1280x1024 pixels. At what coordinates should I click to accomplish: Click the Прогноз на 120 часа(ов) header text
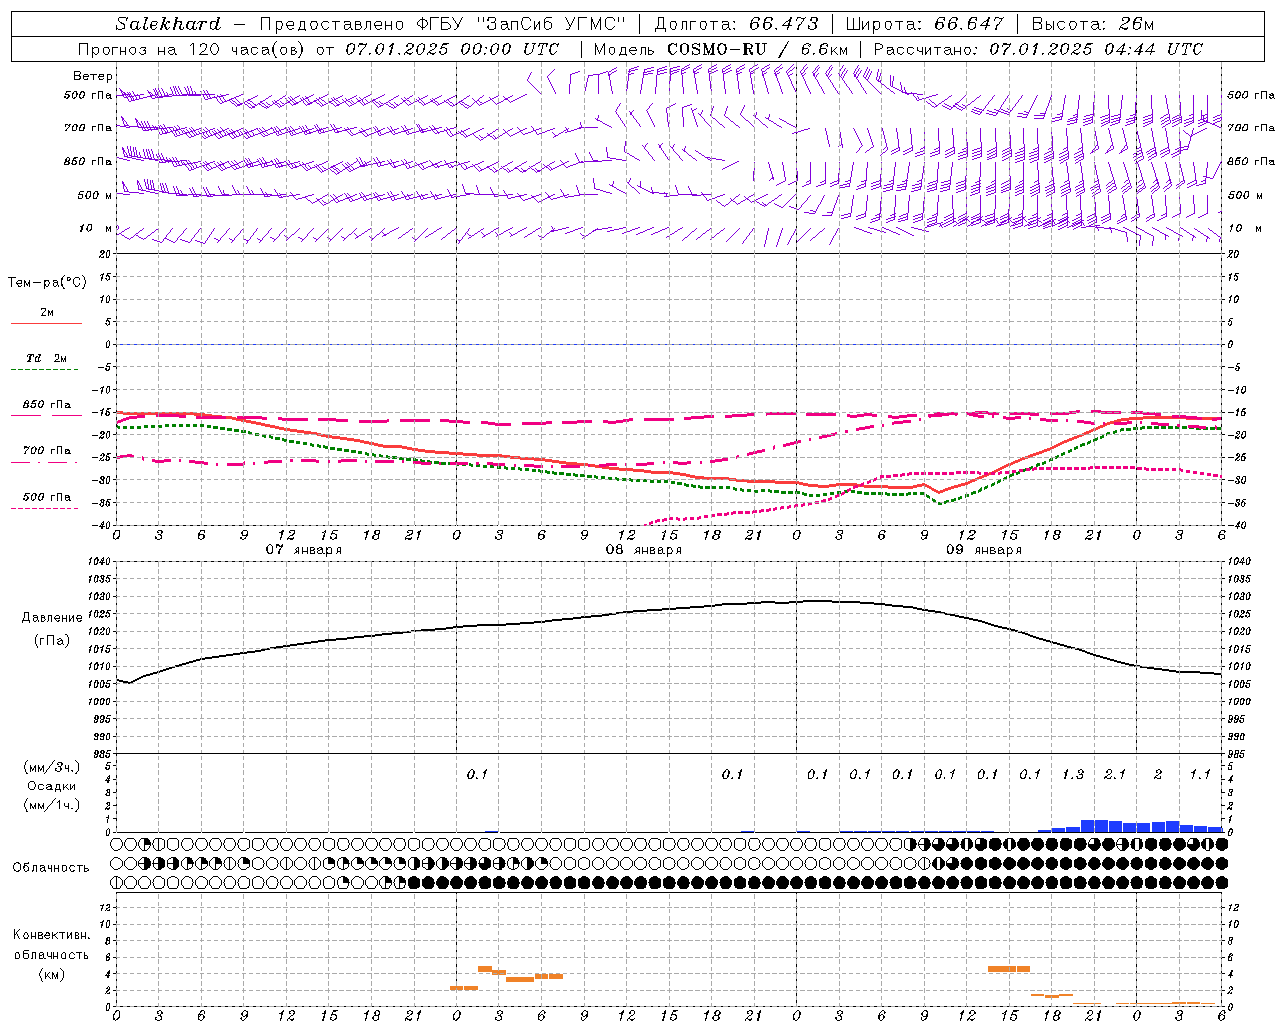[x=318, y=49]
